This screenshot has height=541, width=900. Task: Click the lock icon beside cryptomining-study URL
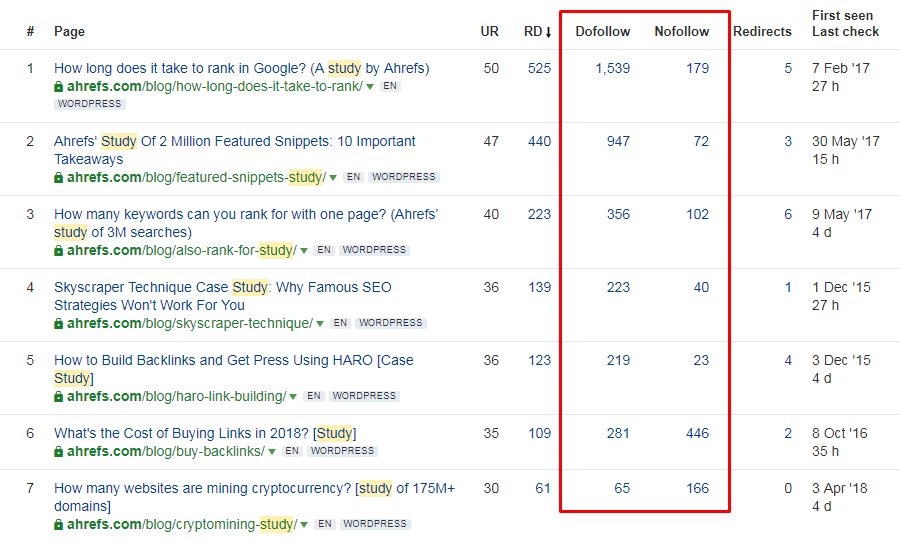coord(59,524)
